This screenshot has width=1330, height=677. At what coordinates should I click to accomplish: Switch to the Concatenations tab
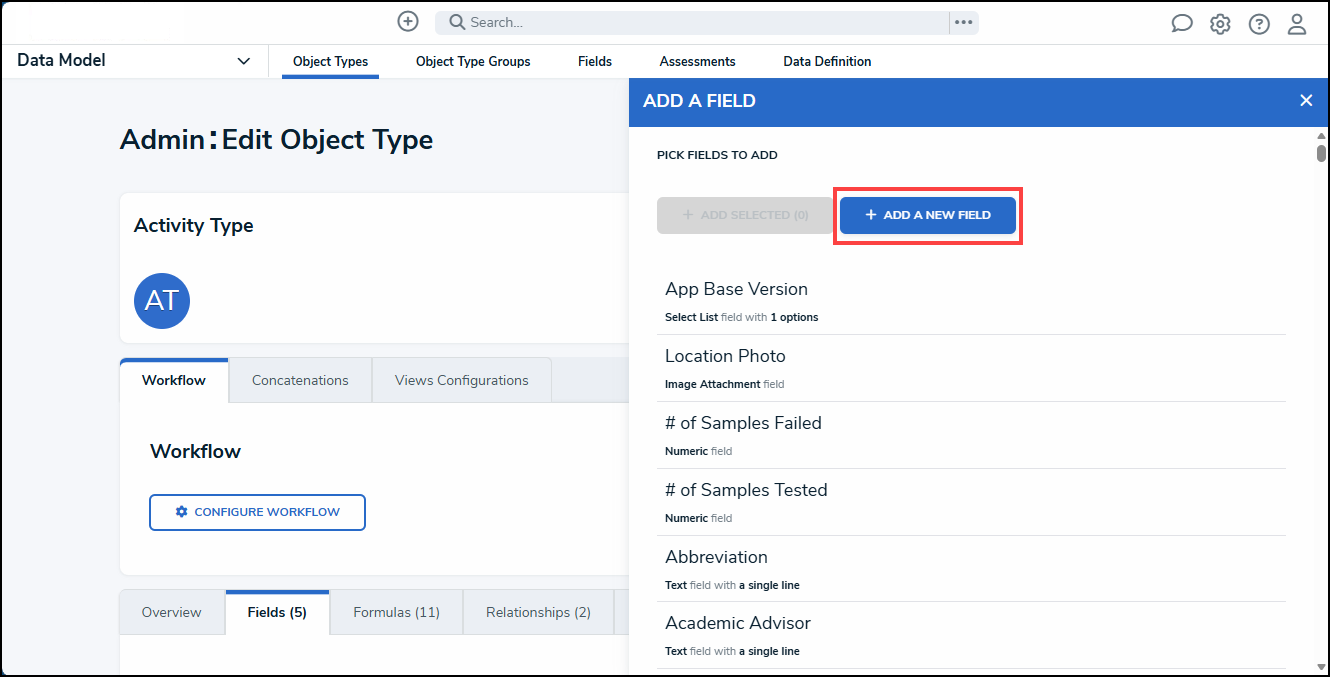pos(300,380)
